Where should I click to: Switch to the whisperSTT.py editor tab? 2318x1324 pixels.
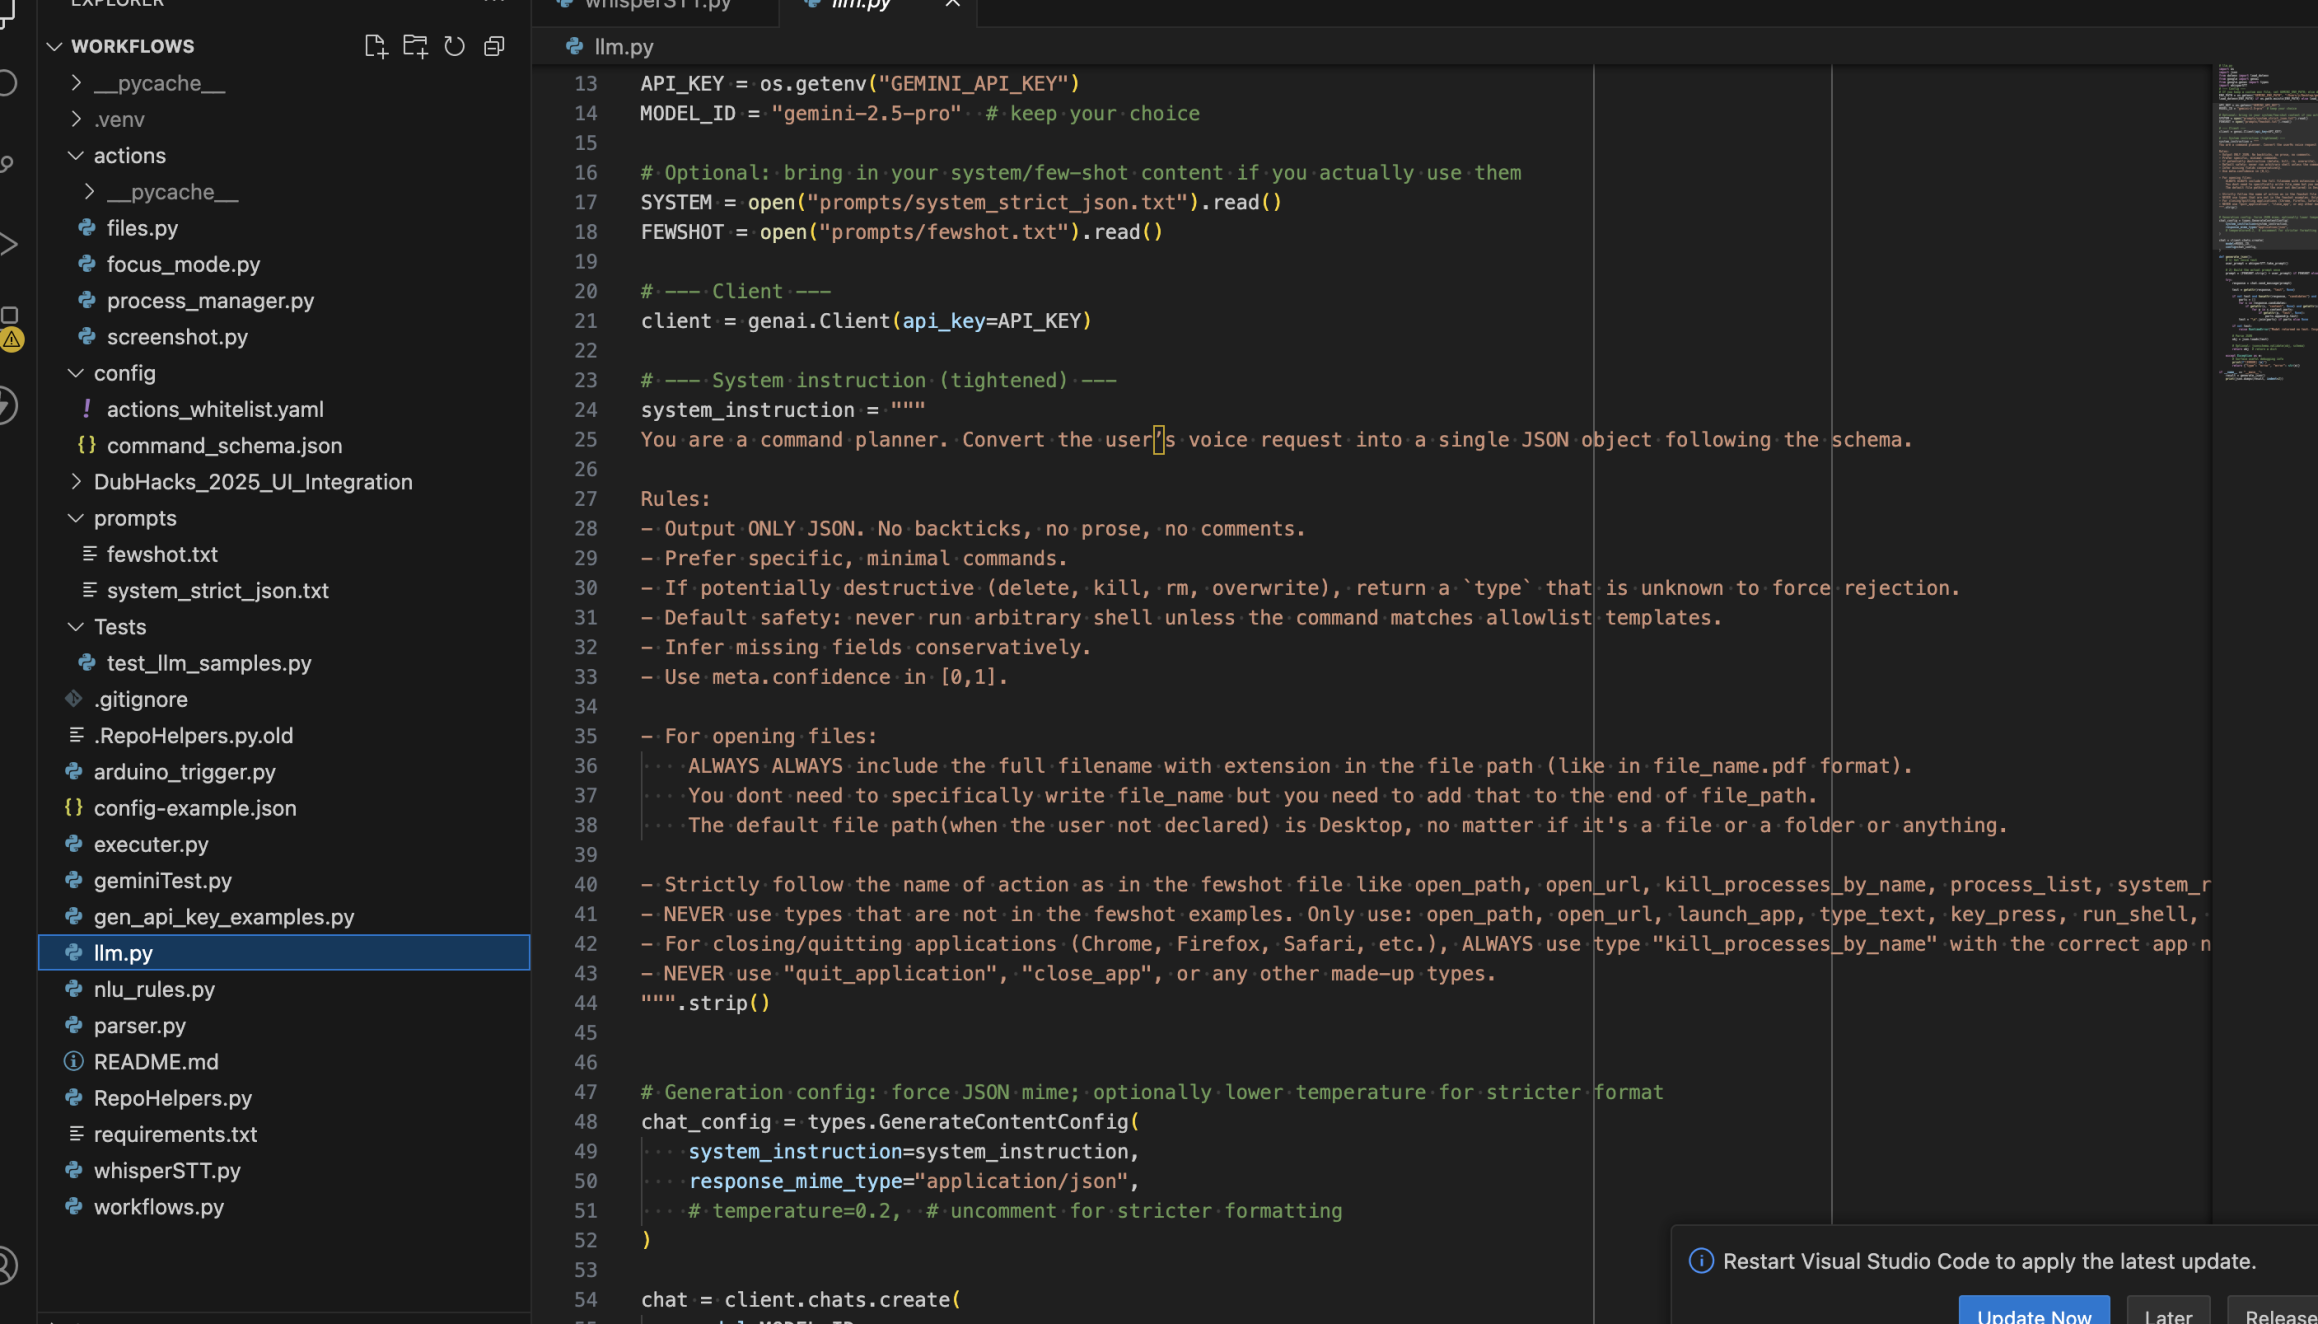pos(656,5)
